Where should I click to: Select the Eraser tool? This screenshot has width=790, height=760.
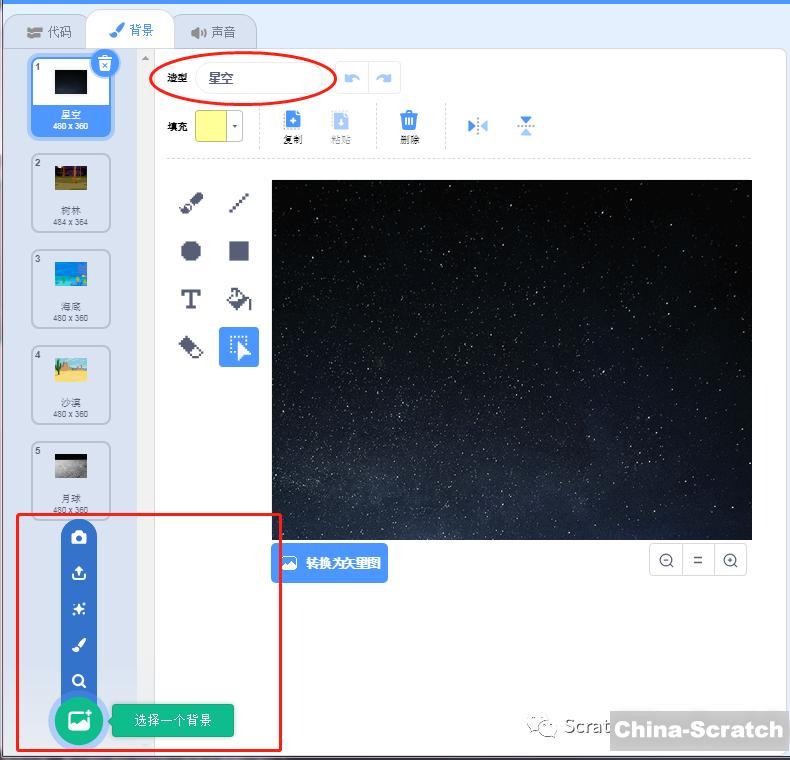tap(191, 347)
